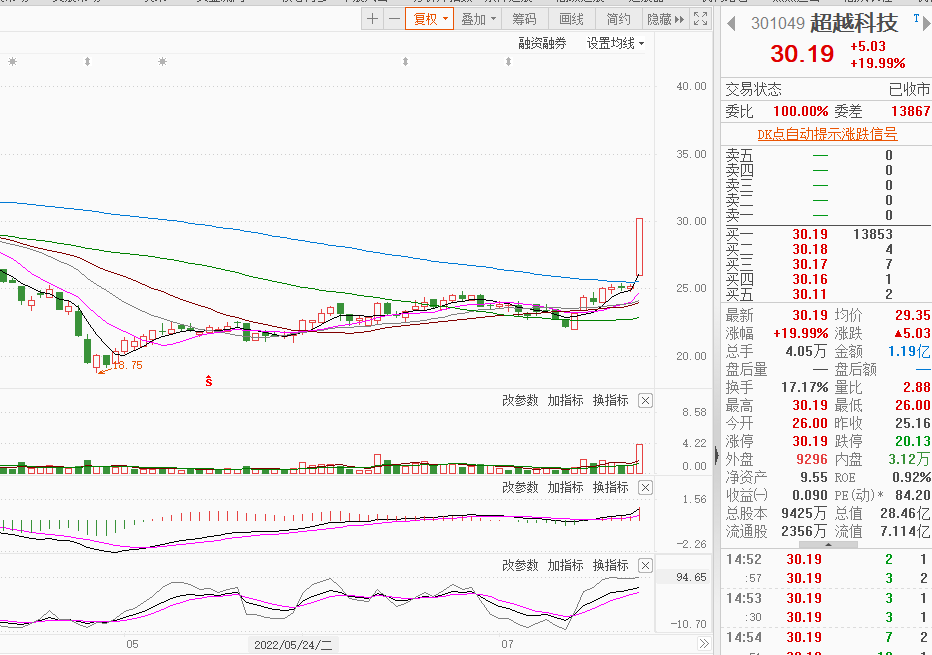Click the 换手 17.17% value
Screen dimensions: 932x655
pos(804,388)
